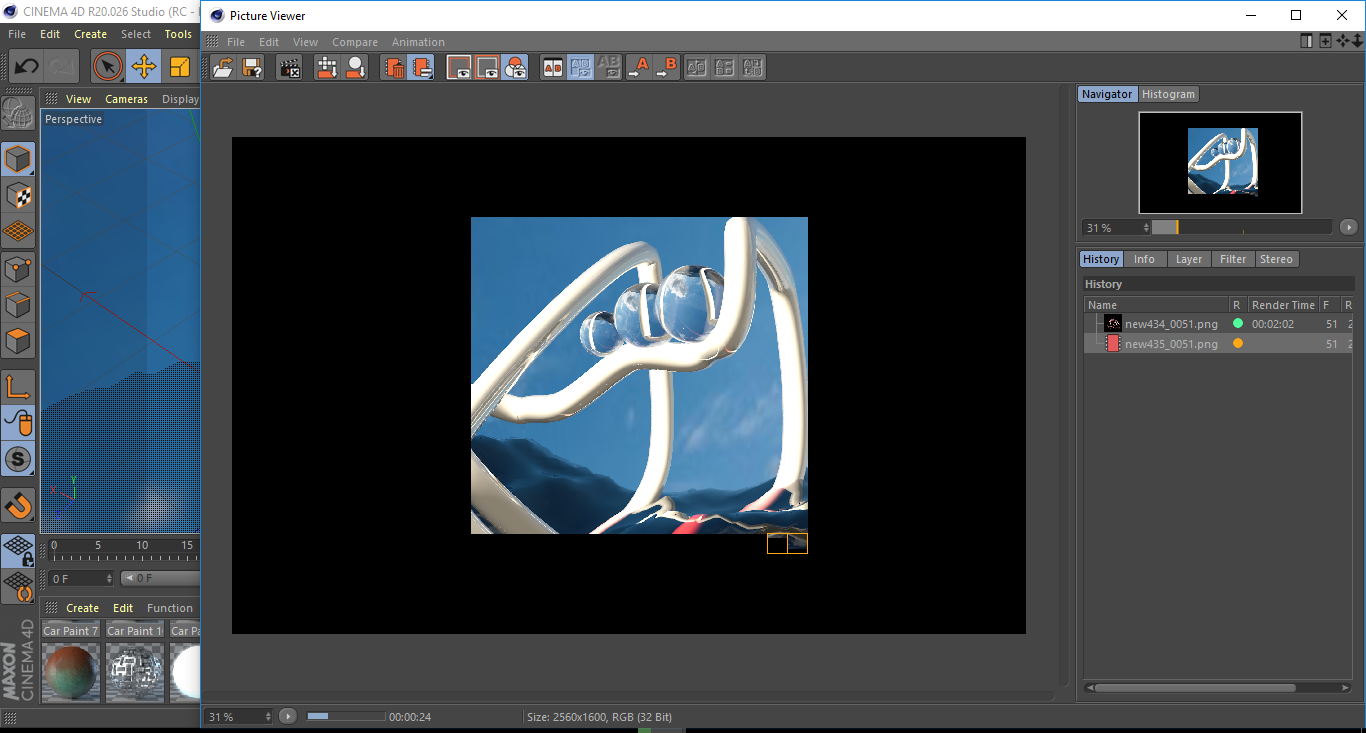The width and height of the screenshot is (1366, 733).
Task: Click the Save As disk icon
Action: pos(252,67)
